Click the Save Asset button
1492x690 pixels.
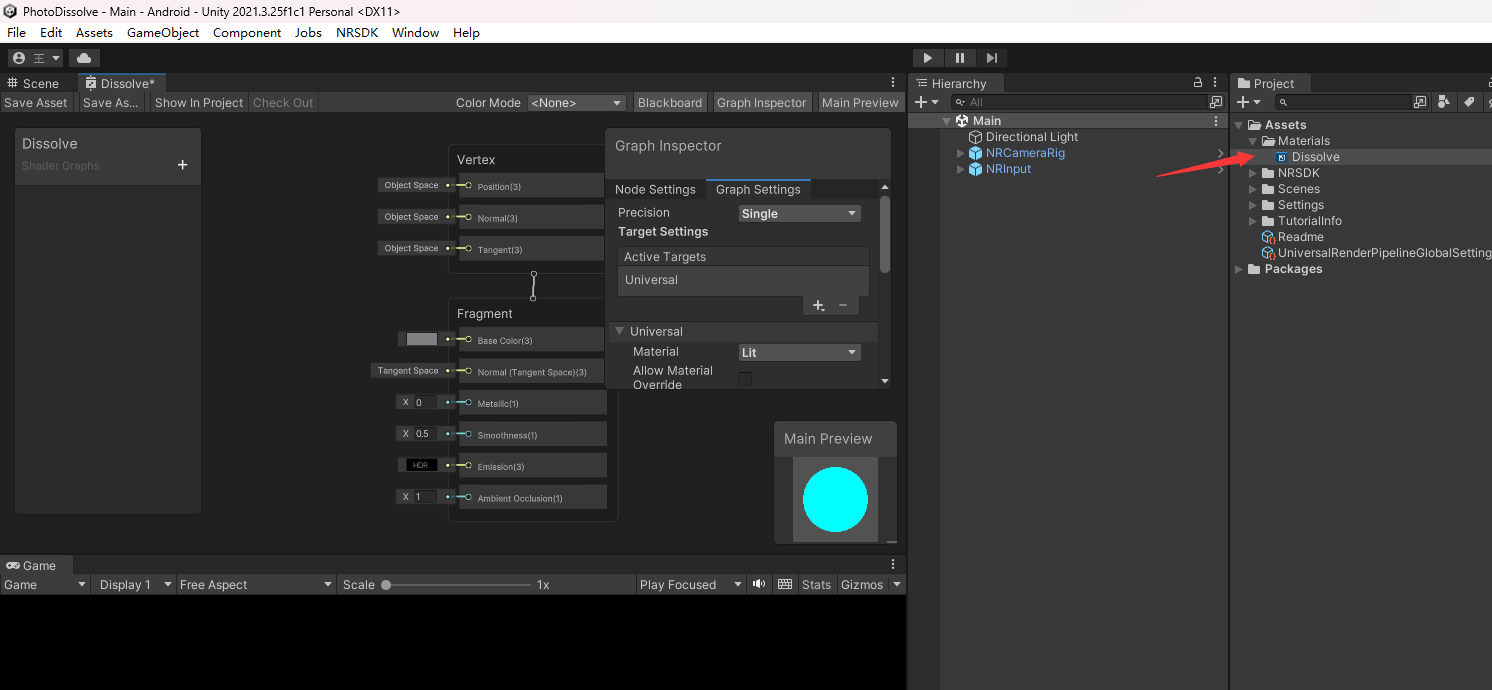tap(36, 102)
